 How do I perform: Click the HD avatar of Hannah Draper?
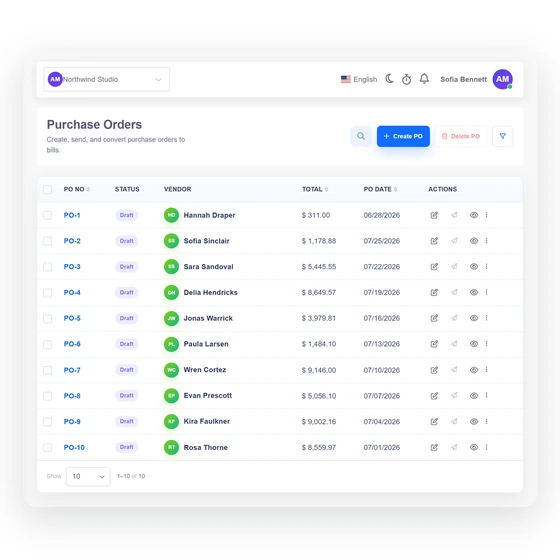[x=171, y=215]
